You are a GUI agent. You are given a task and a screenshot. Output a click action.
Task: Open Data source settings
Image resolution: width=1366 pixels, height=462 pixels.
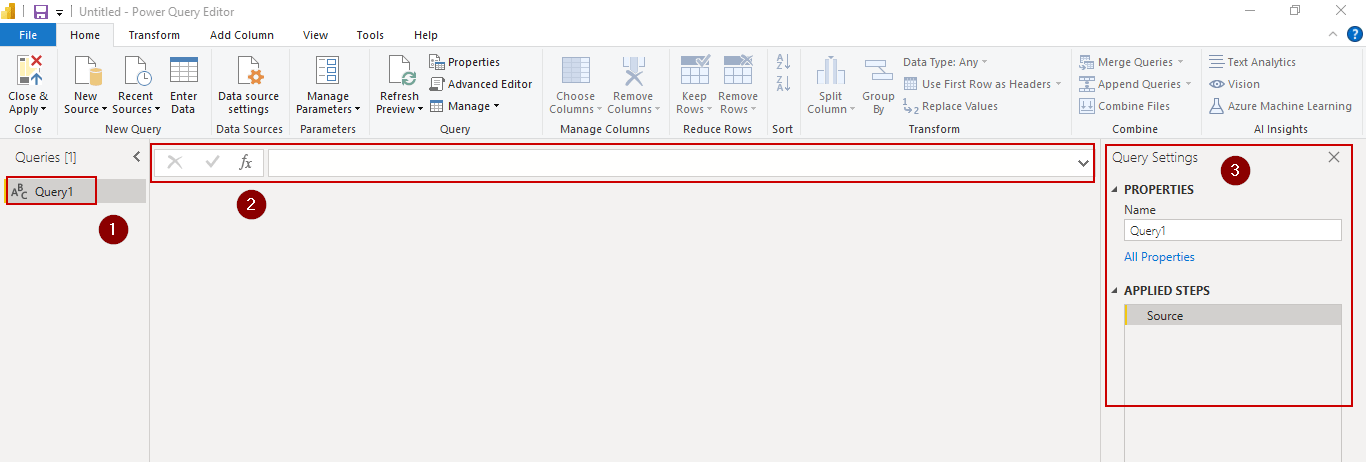248,85
